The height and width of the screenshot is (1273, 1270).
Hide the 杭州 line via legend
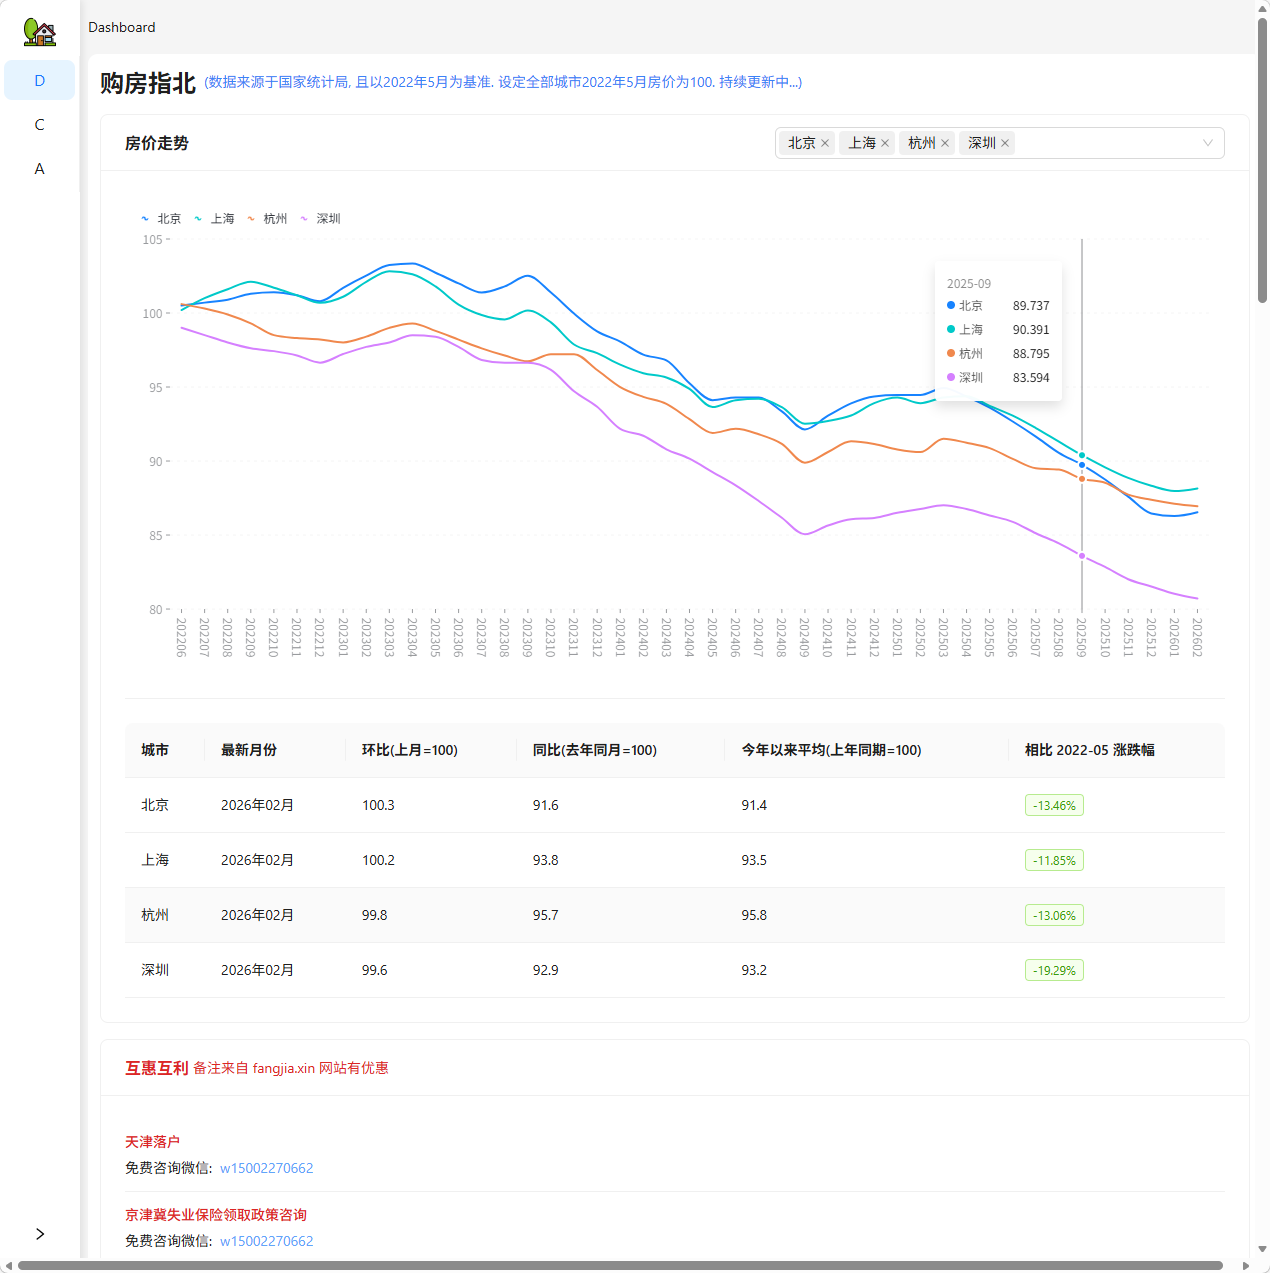[x=268, y=219]
